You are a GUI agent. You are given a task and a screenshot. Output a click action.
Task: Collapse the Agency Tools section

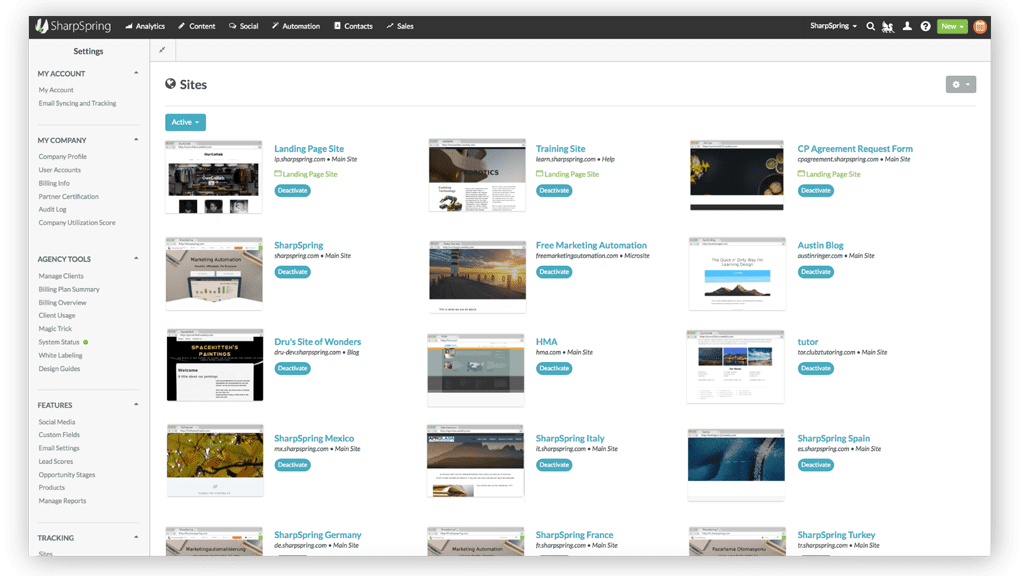[x=136, y=259]
